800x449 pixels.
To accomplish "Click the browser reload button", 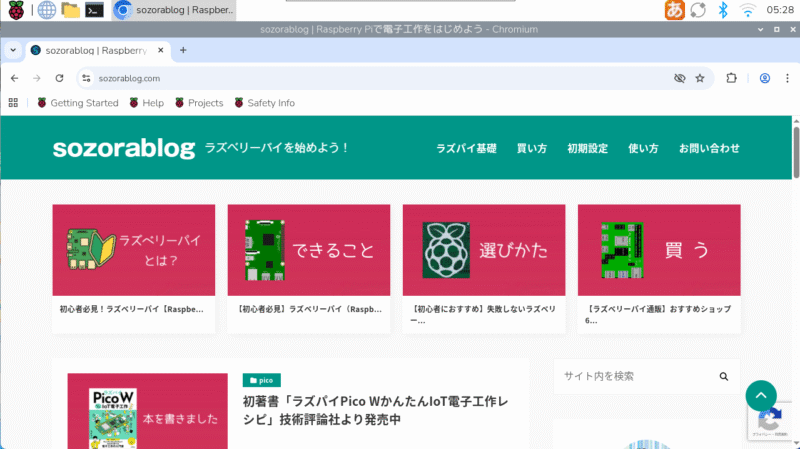I will pos(60,78).
